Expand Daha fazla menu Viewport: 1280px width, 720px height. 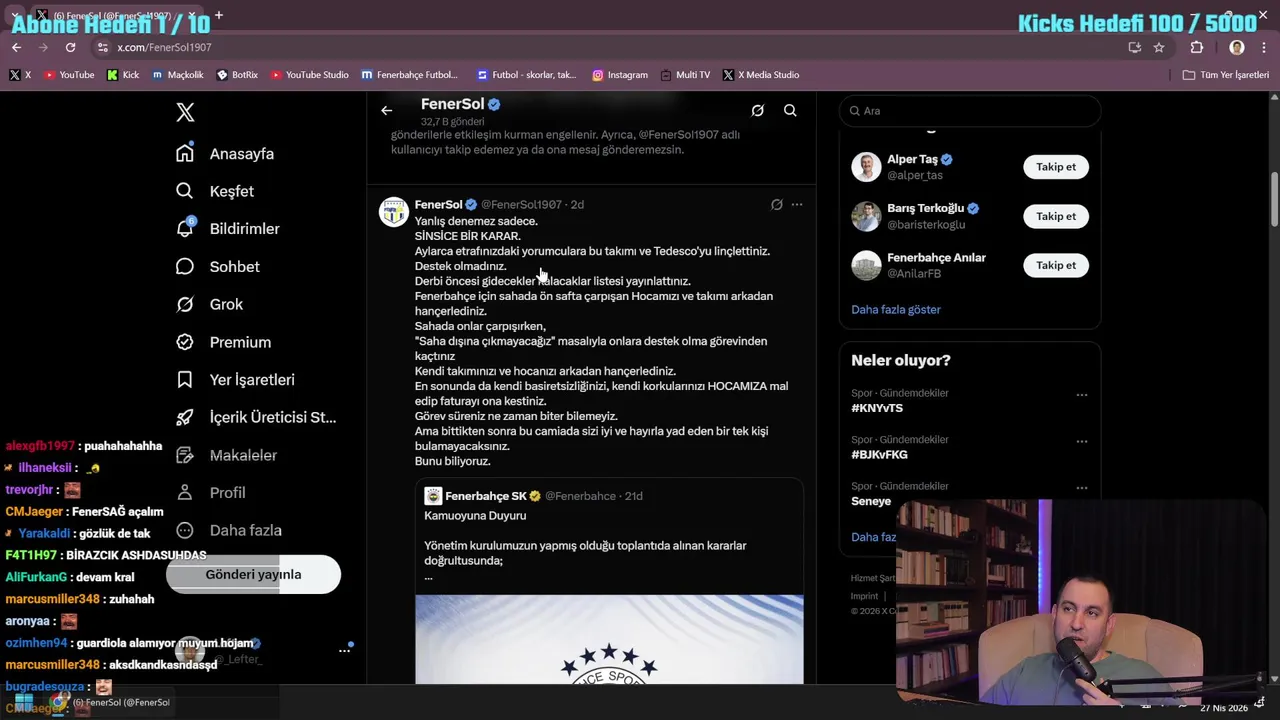point(229,530)
